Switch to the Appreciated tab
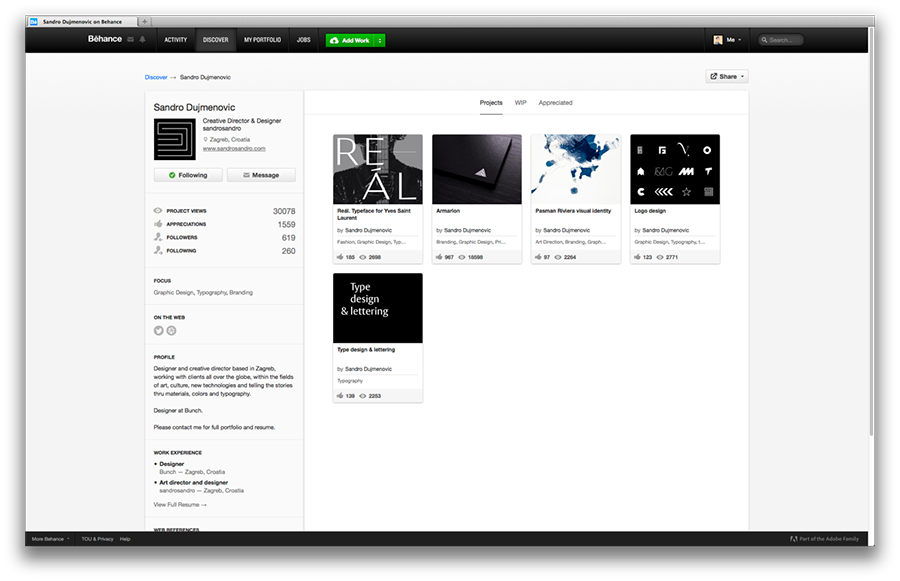 (555, 103)
